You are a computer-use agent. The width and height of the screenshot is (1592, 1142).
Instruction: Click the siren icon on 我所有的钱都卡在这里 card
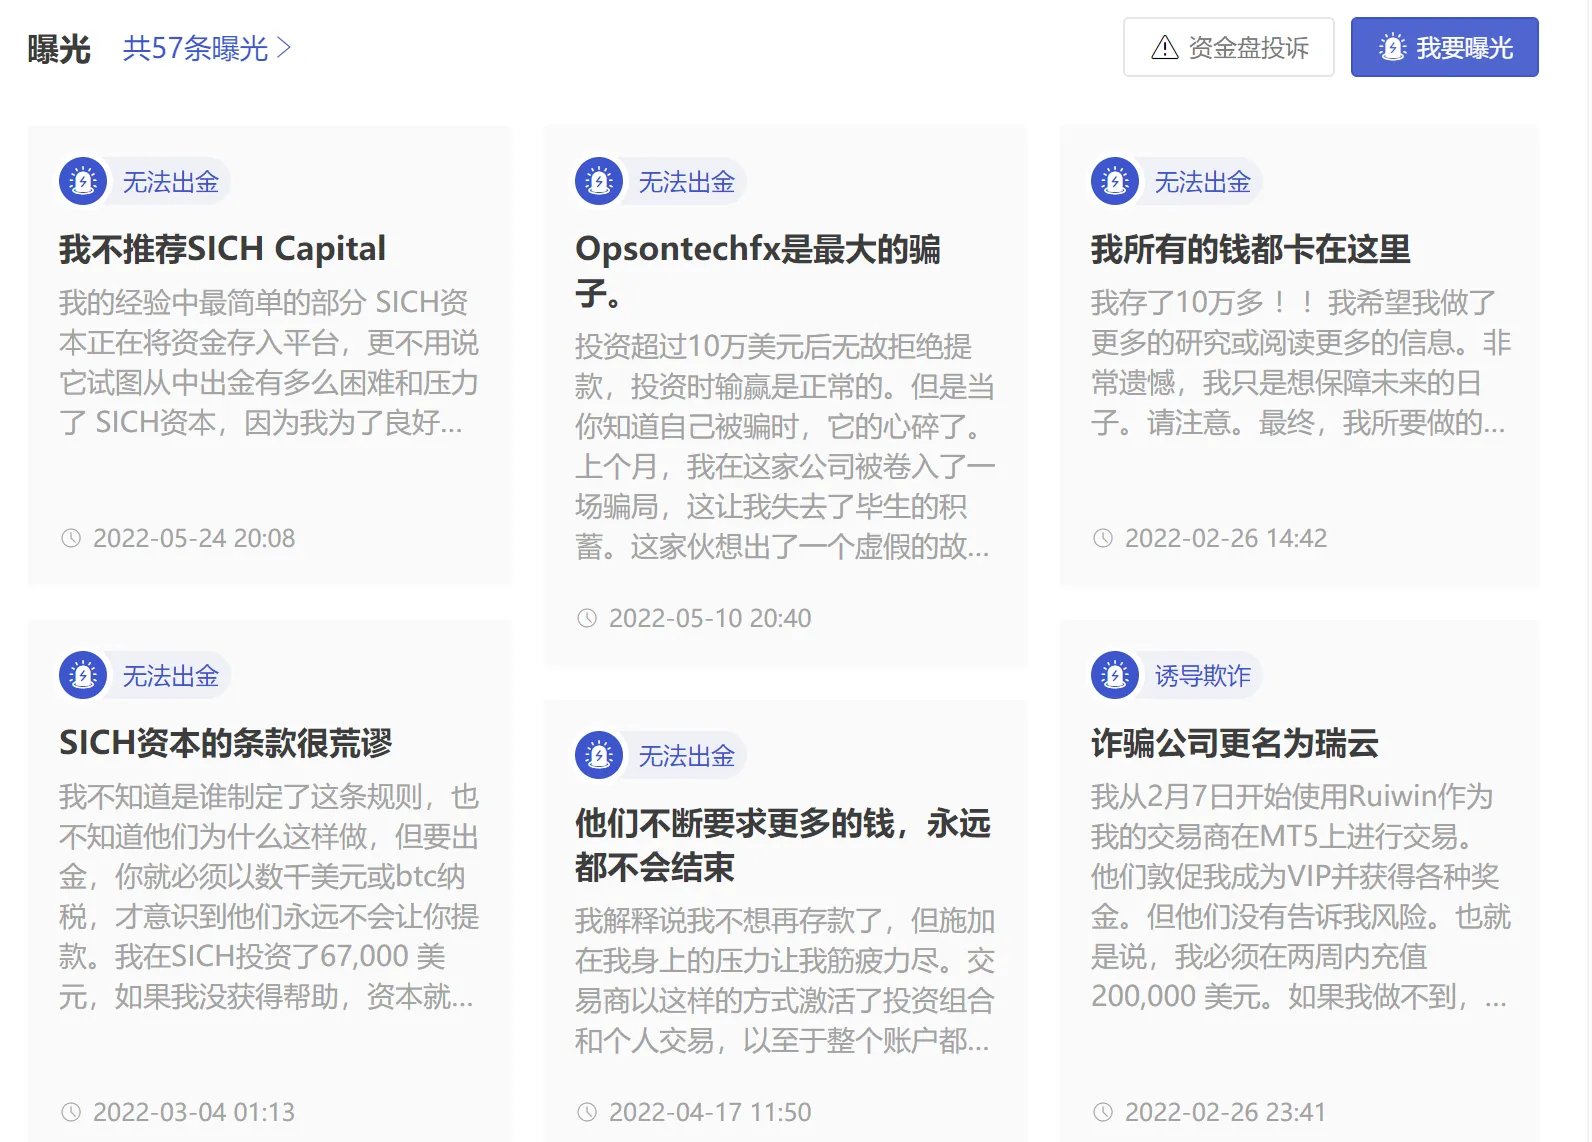point(1115,181)
